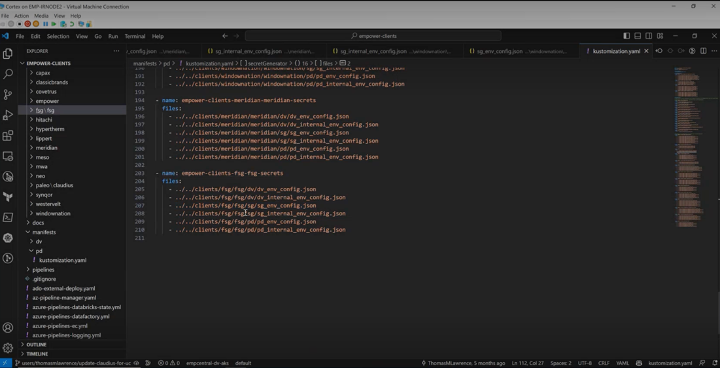This screenshot has width=720, height=368.
Task: Open the Extensions view
Action: [x=7, y=136]
